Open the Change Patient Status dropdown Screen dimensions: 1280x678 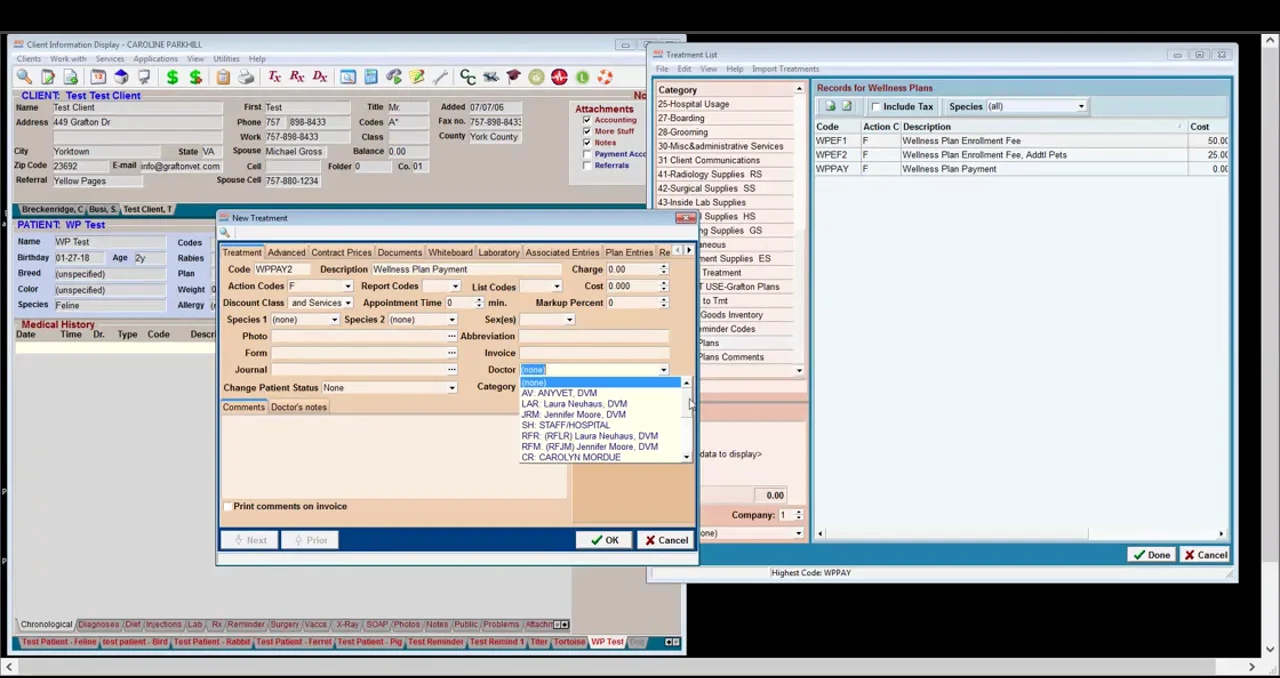(452, 388)
